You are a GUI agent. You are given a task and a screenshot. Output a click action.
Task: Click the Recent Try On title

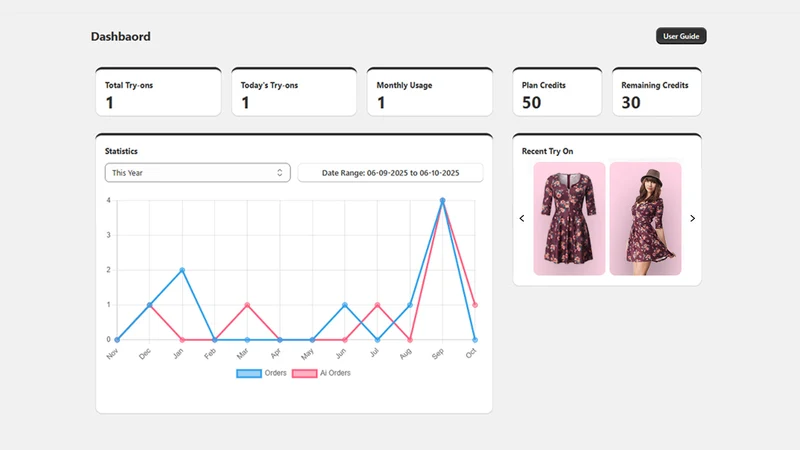[547, 151]
